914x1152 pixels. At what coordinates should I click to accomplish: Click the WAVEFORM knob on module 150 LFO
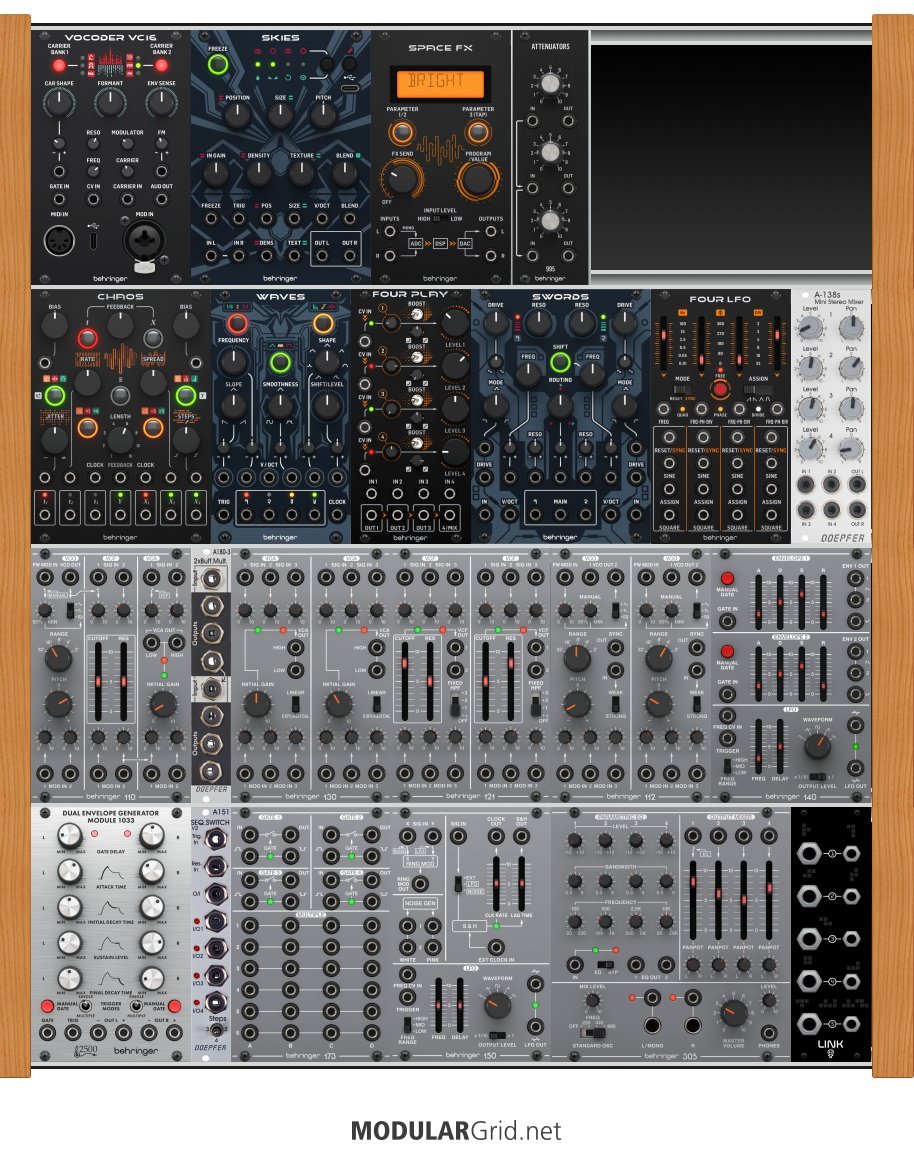tap(497, 1004)
